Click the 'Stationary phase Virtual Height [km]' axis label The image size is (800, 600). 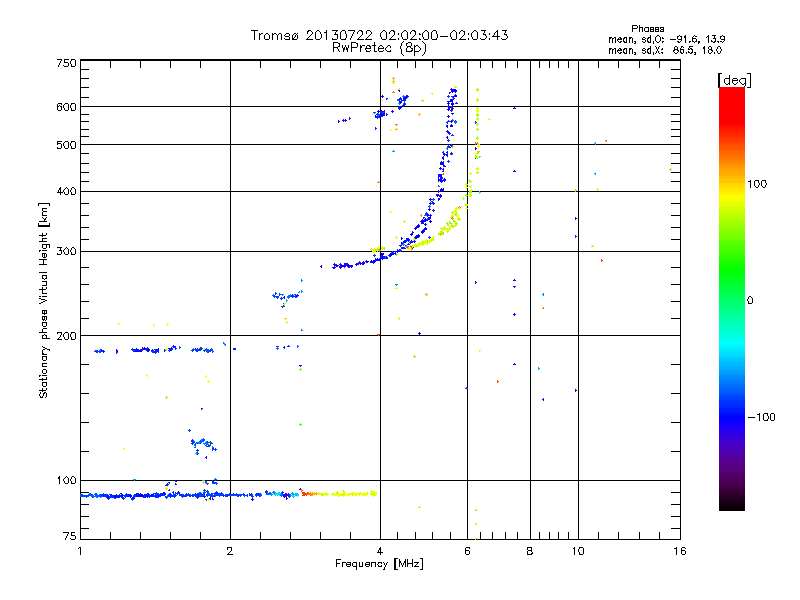[44, 300]
